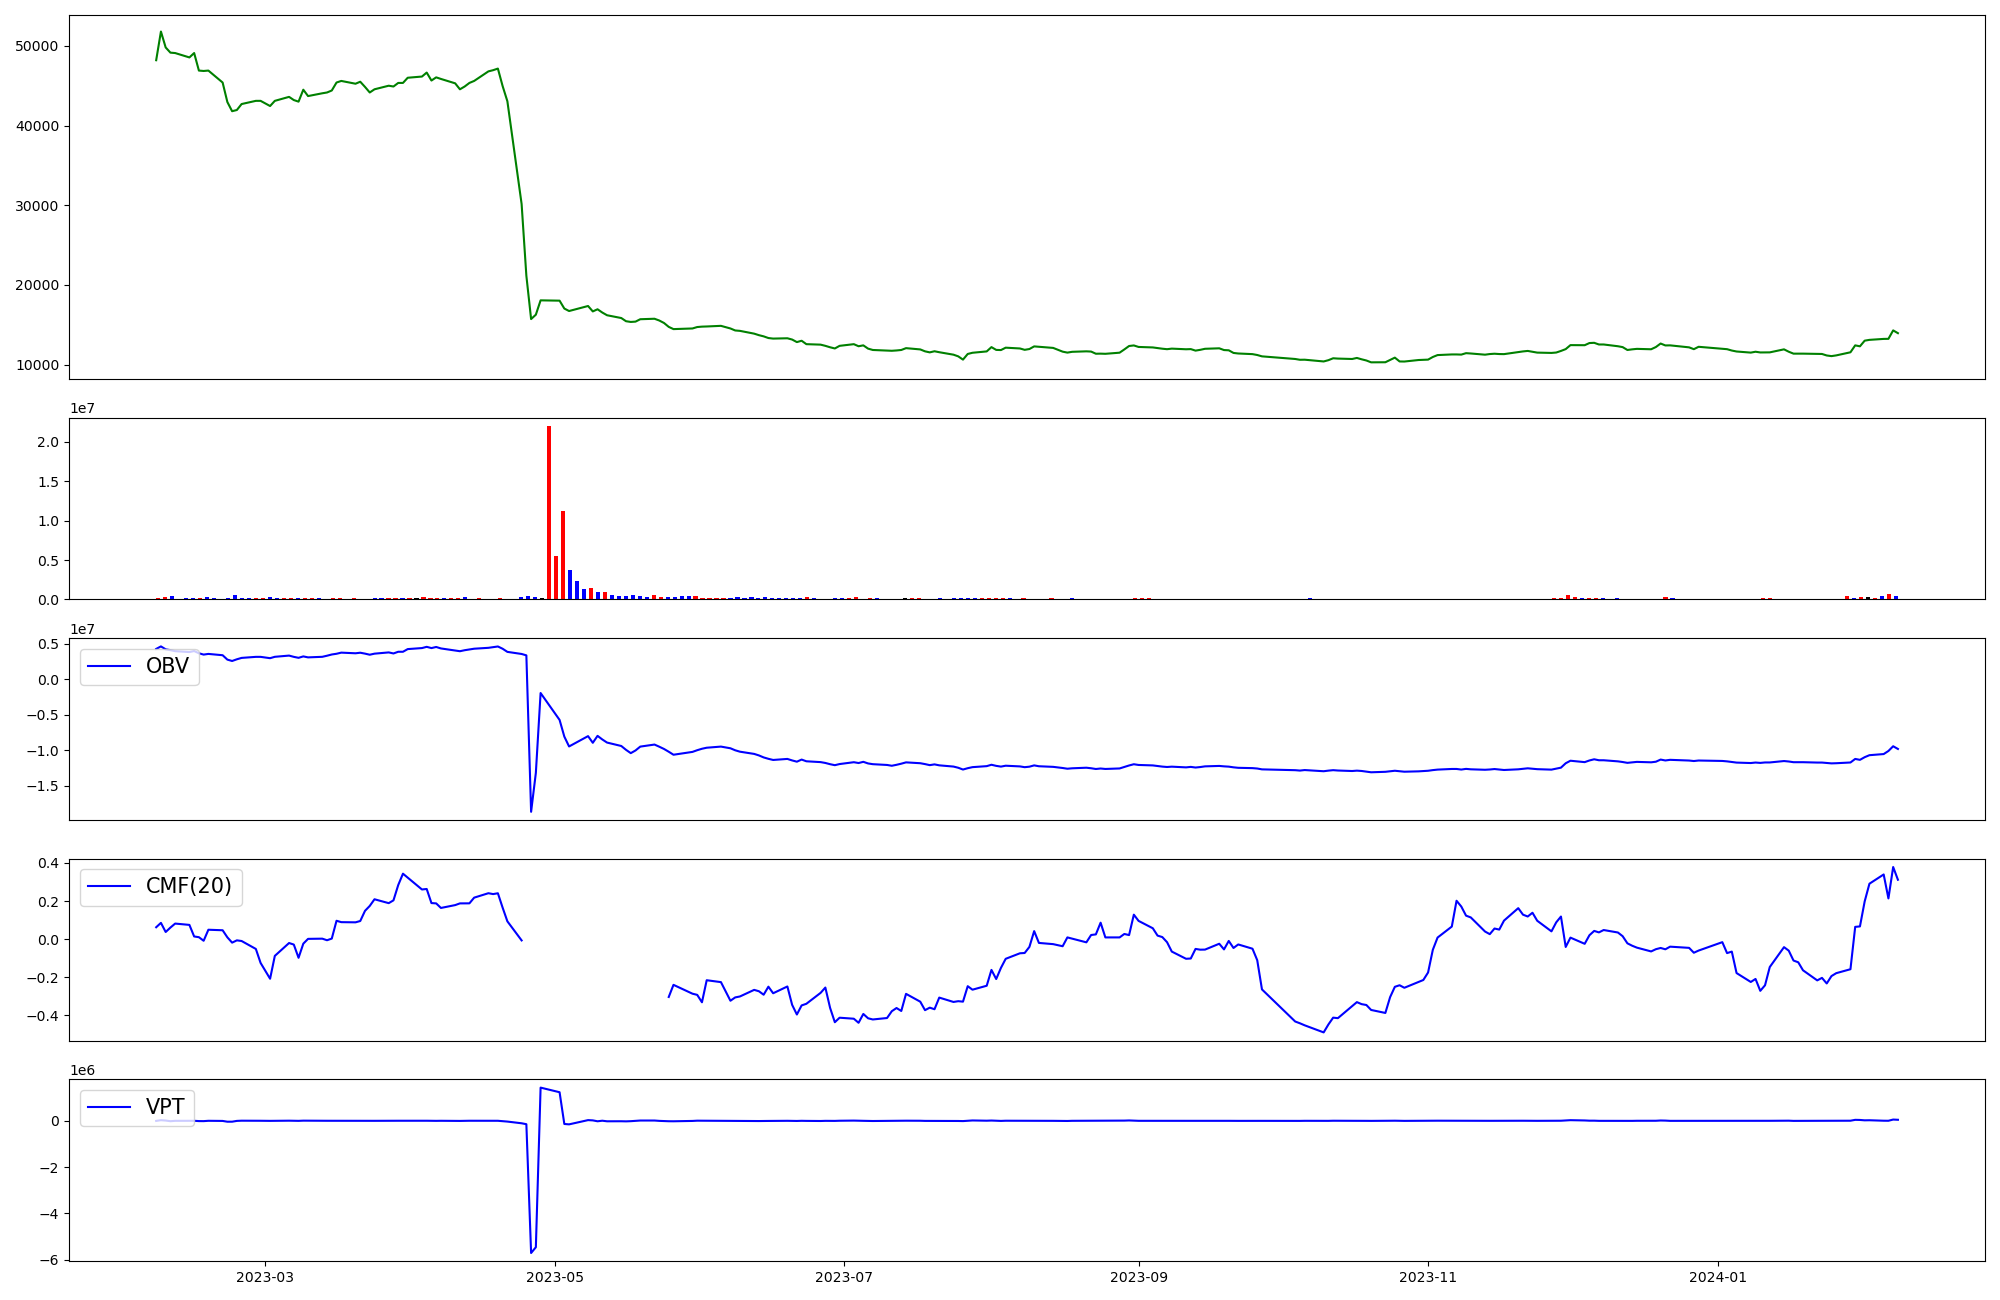Click the OBV legend label
This screenshot has height=1300, width=2000.
click(167, 666)
